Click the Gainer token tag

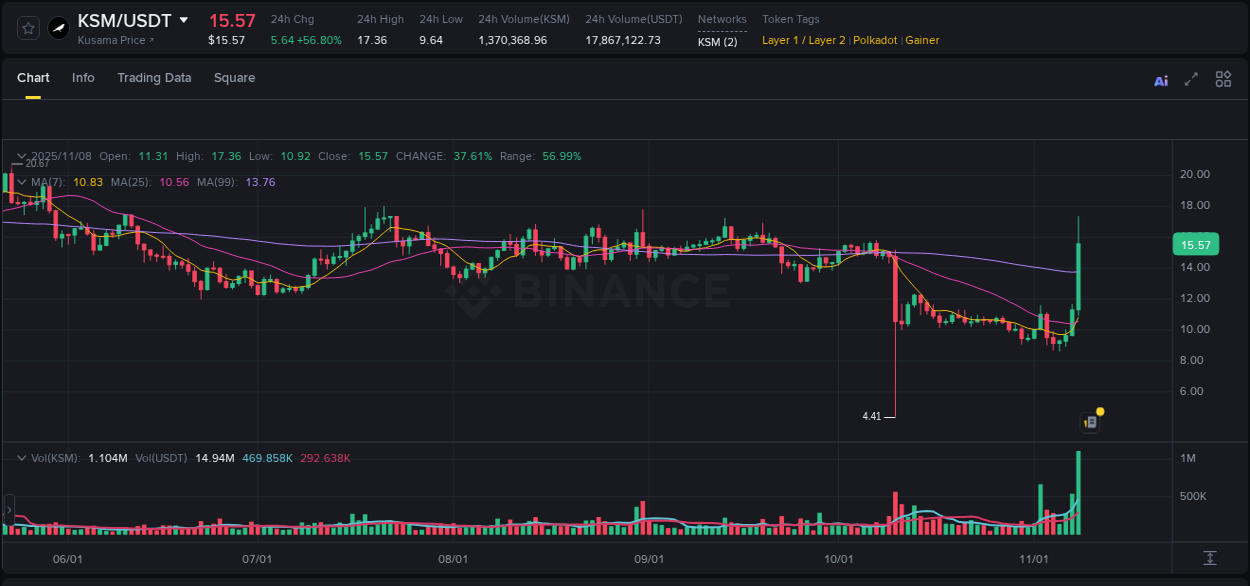pyautogui.click(x=922, y=40)
